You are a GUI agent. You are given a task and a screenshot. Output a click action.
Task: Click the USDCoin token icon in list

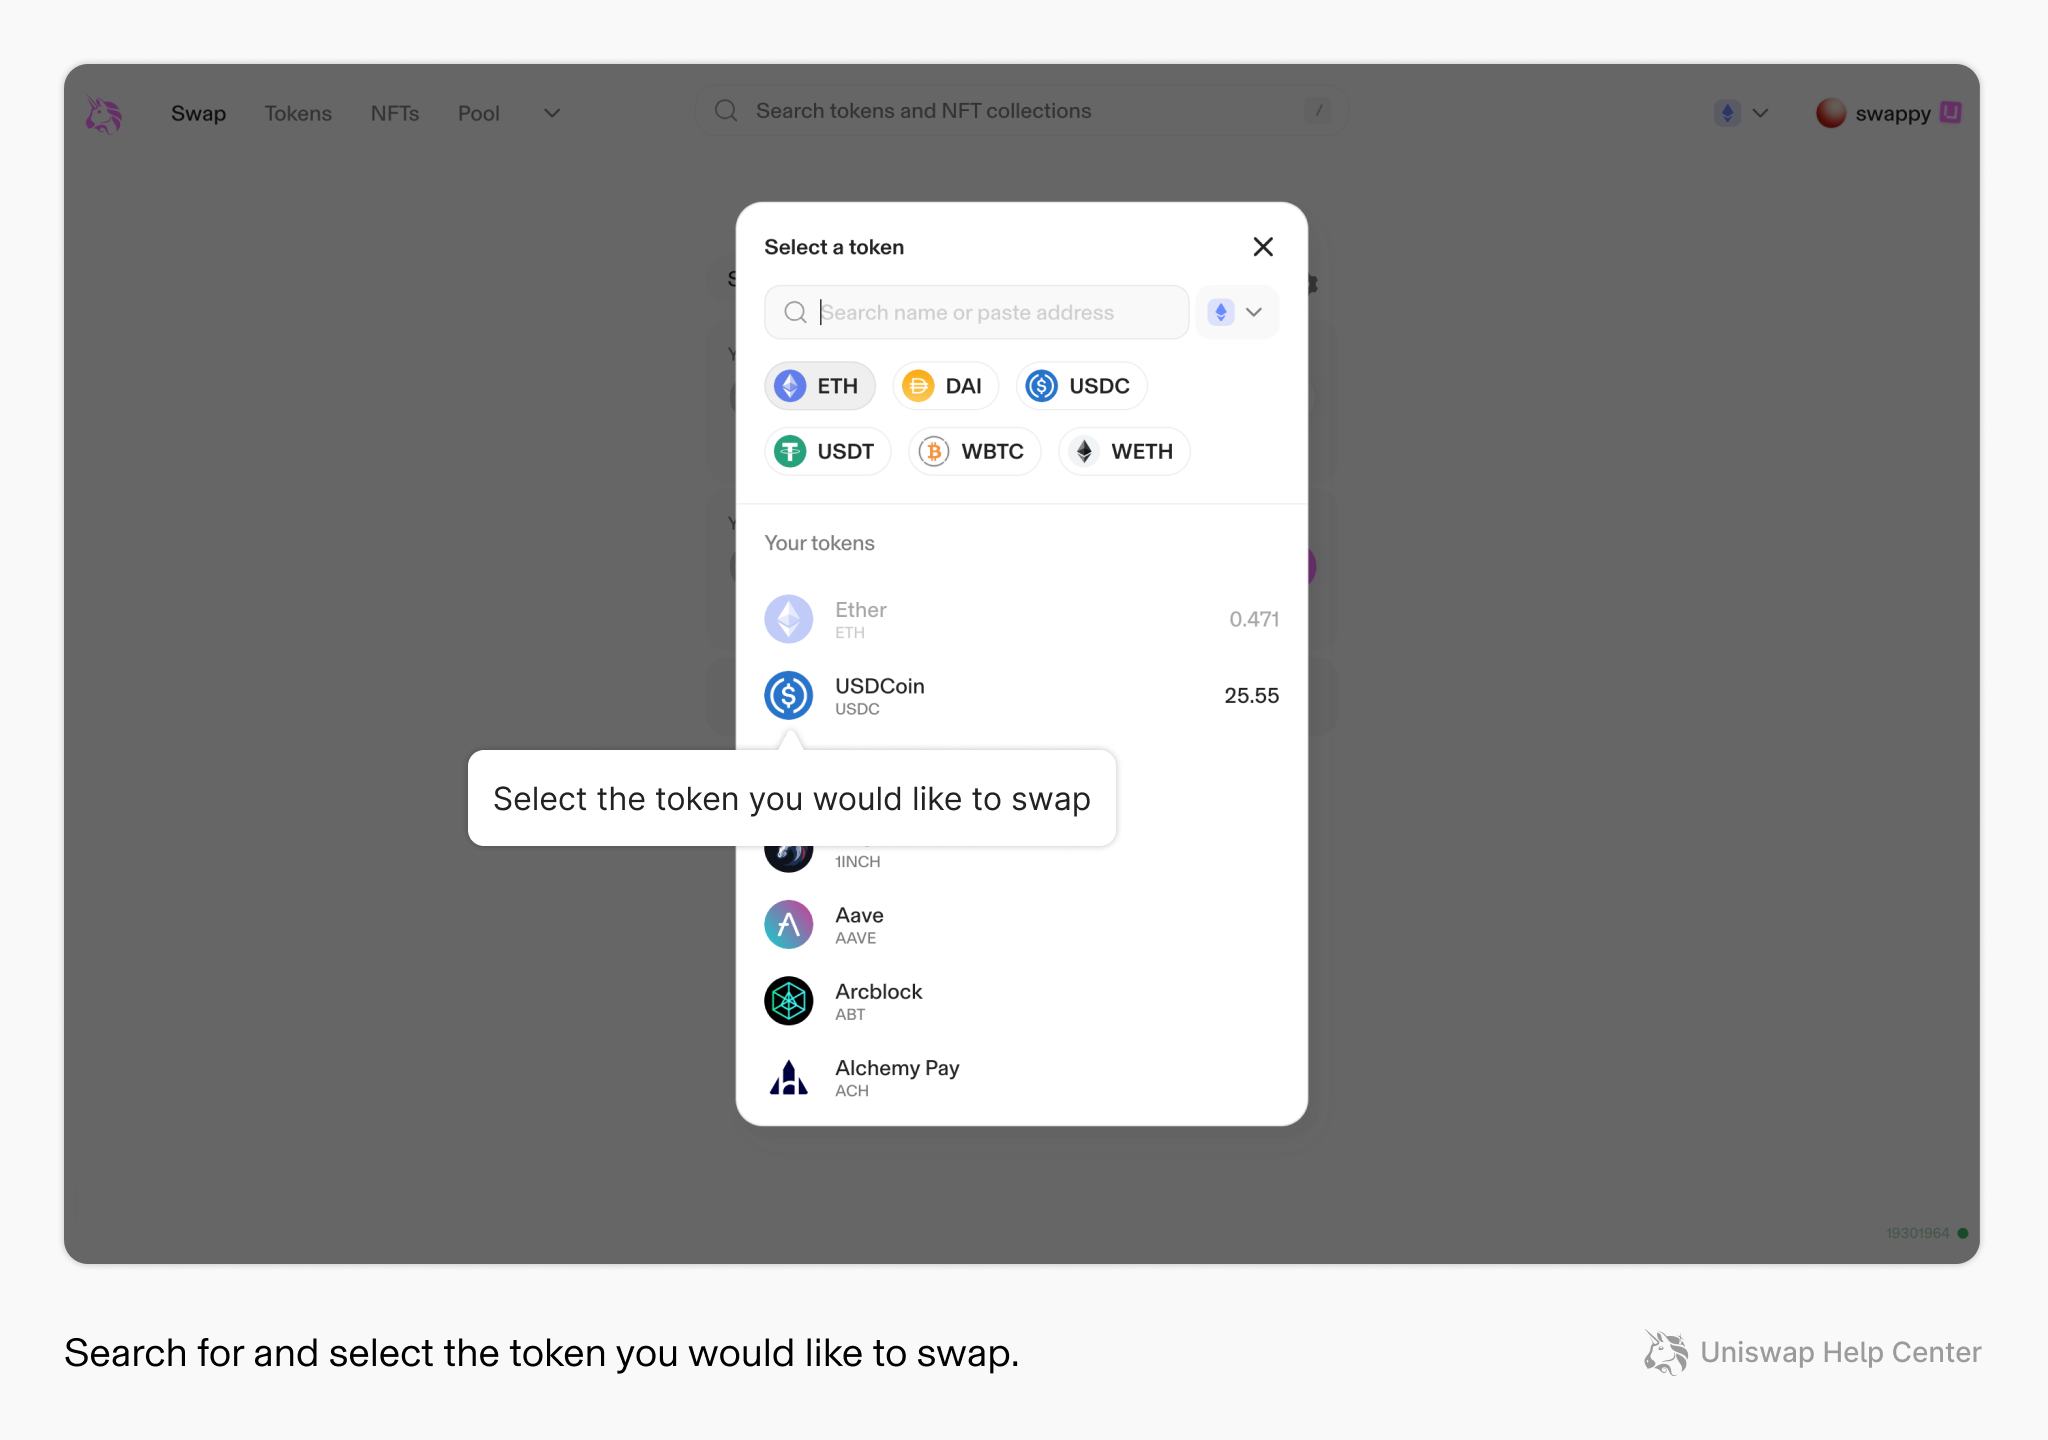click(x=789, y=695)
